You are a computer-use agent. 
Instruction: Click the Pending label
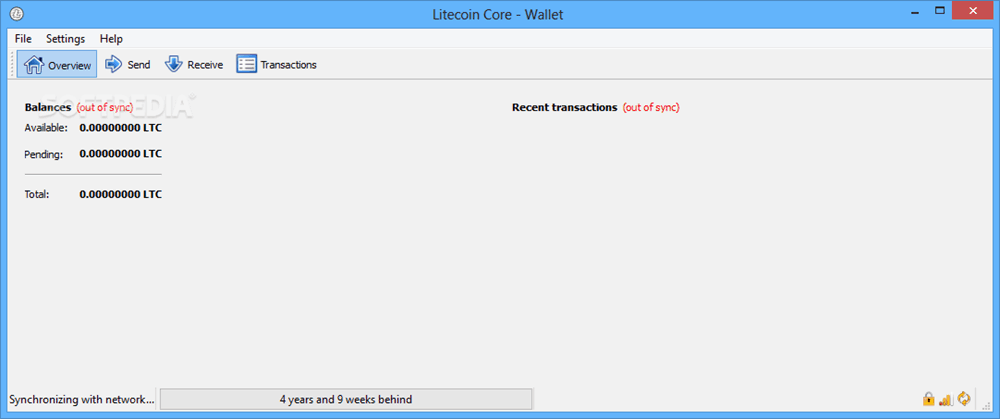point(43,154)
